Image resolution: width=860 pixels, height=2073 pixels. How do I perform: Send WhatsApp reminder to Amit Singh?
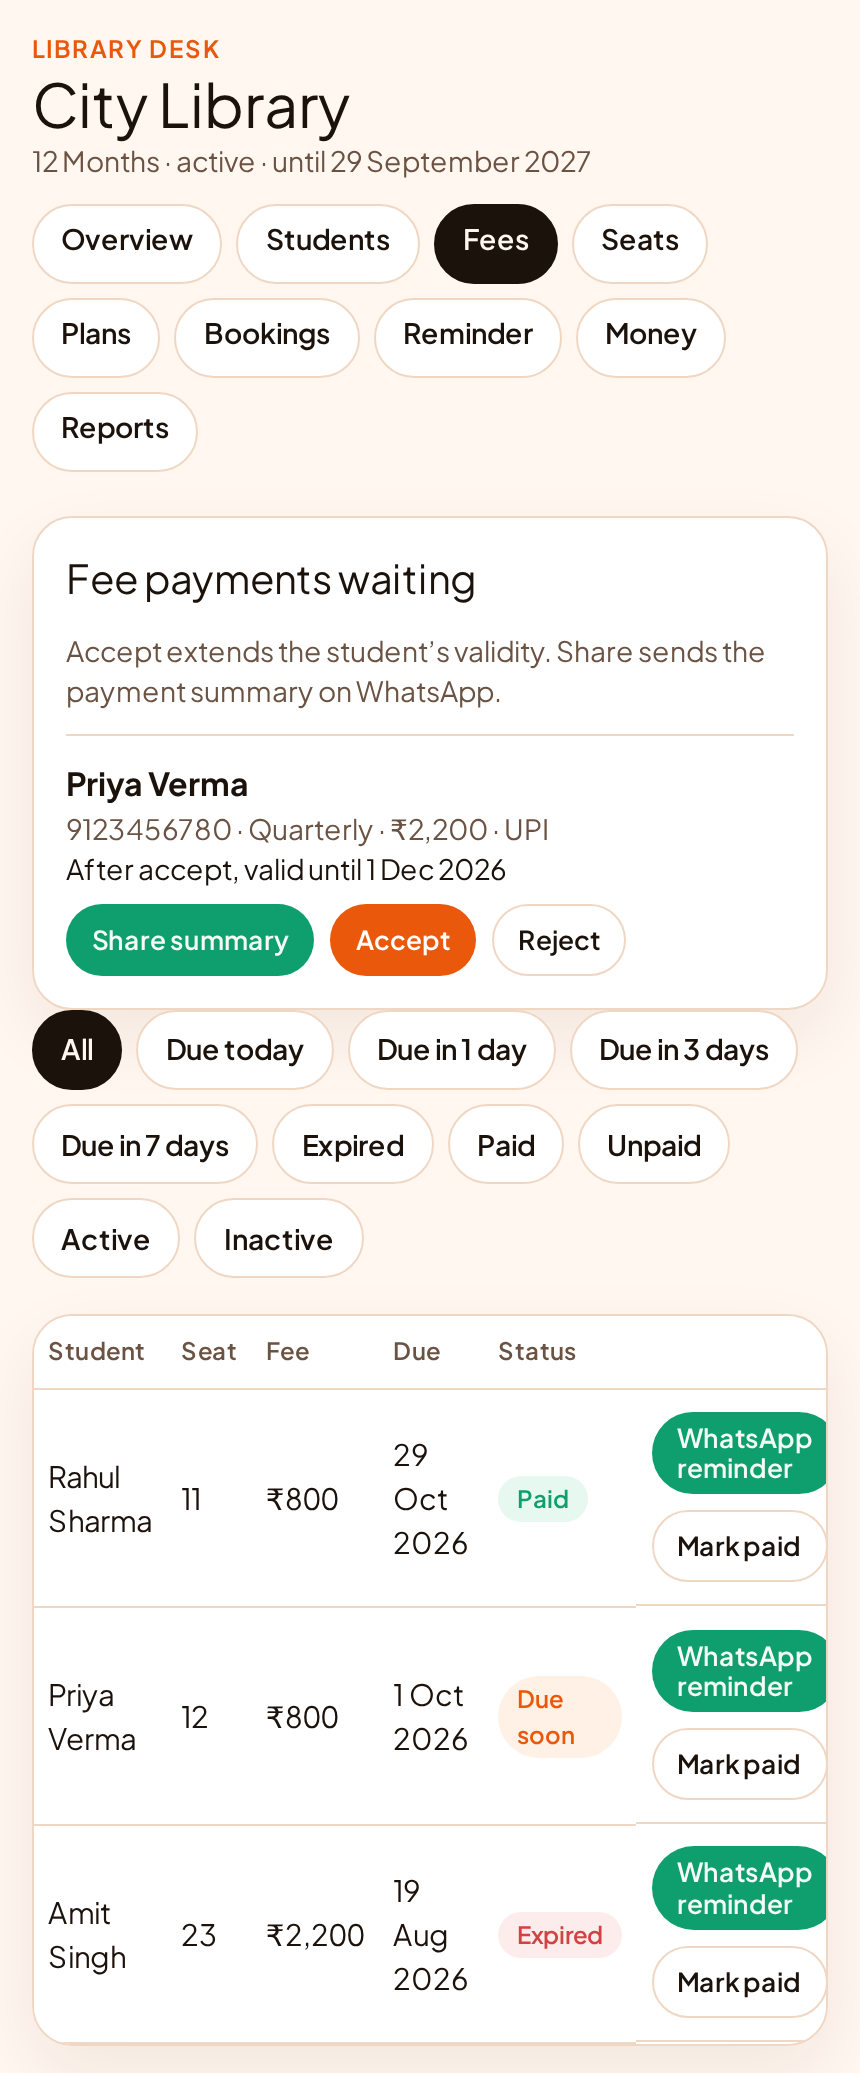coord(740,1888)
